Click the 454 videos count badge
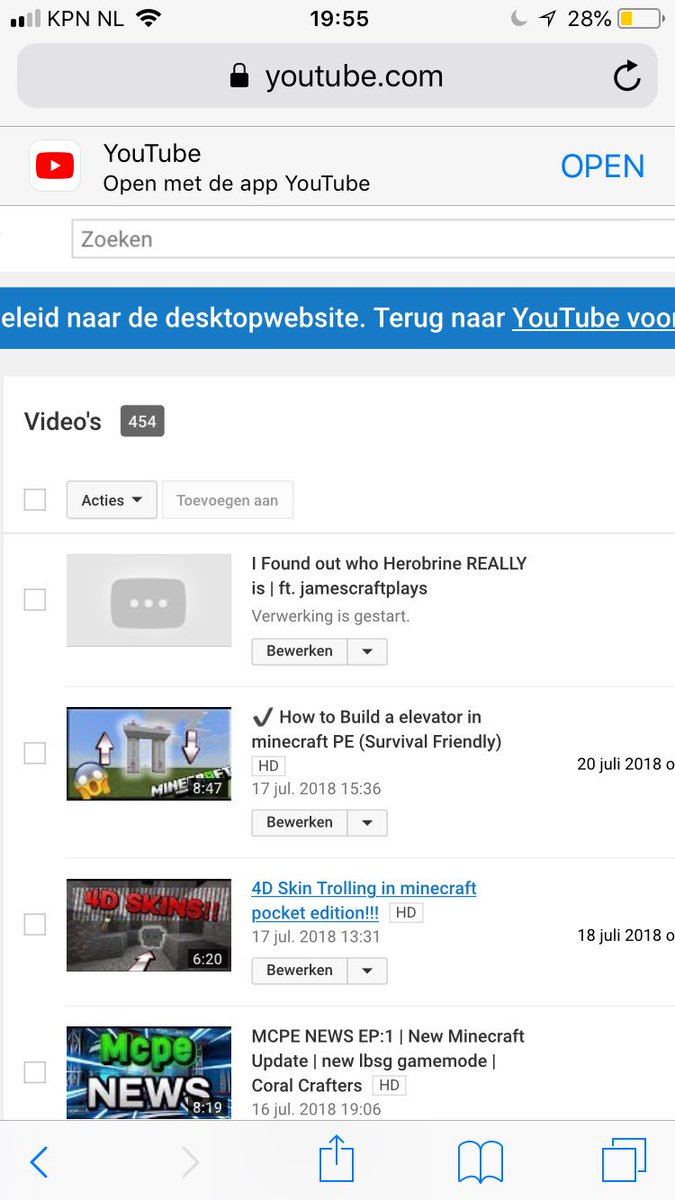This screenshot has height=1200, width=675. tap(142, 421)
